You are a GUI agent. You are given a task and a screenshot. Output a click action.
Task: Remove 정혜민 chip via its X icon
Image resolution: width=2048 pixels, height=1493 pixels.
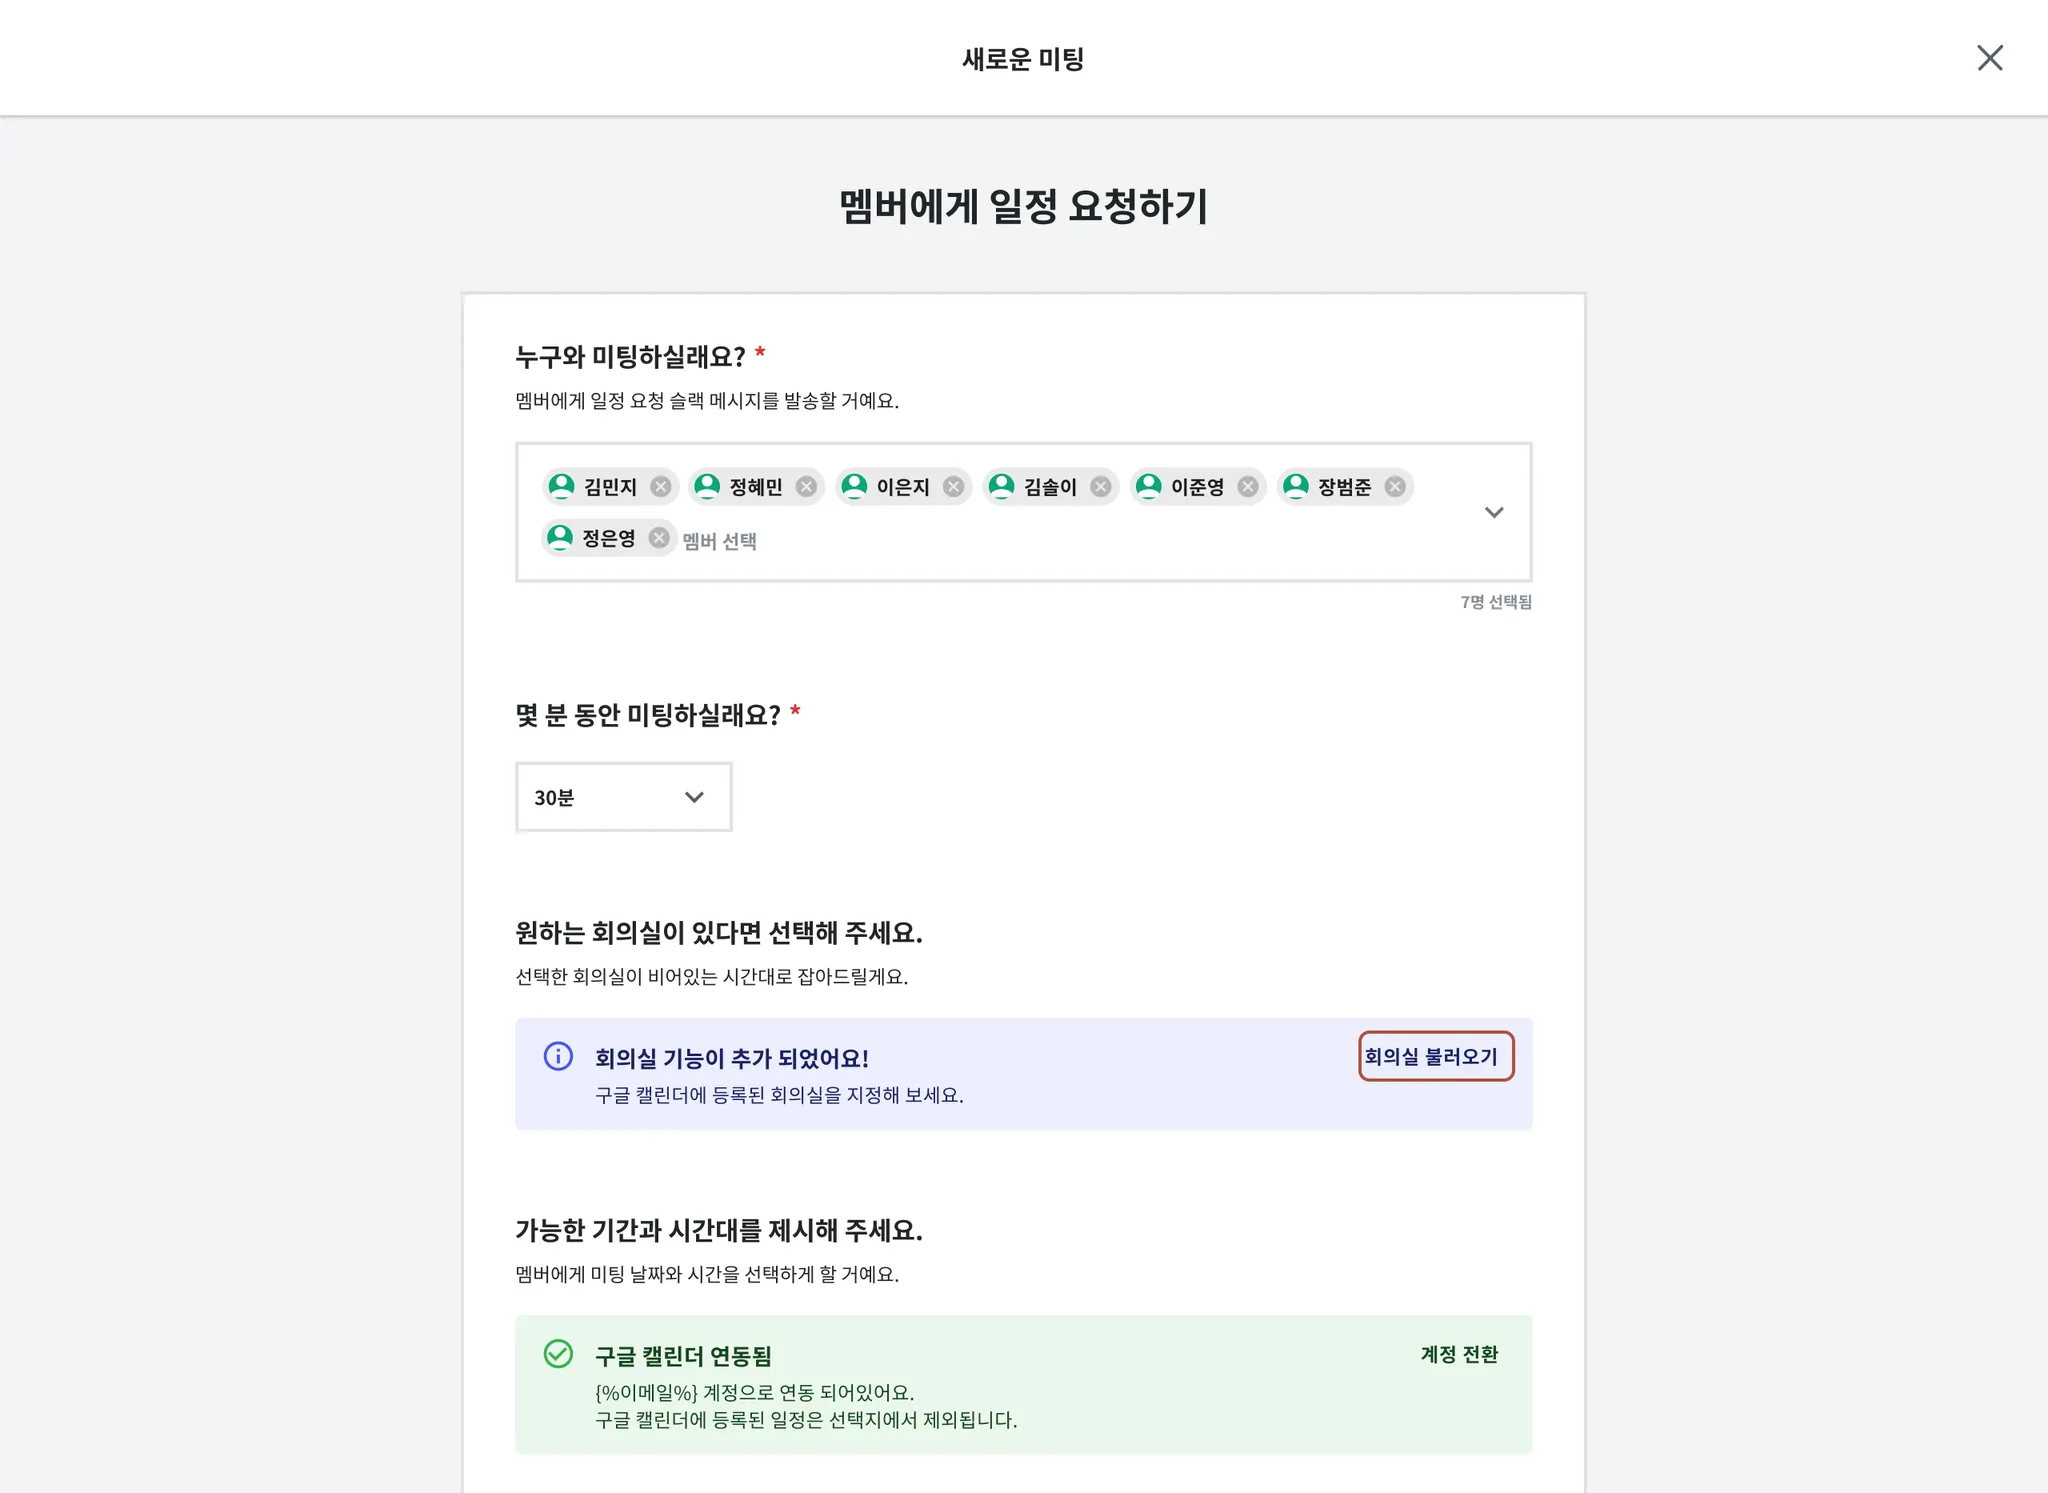coord(806,487)
